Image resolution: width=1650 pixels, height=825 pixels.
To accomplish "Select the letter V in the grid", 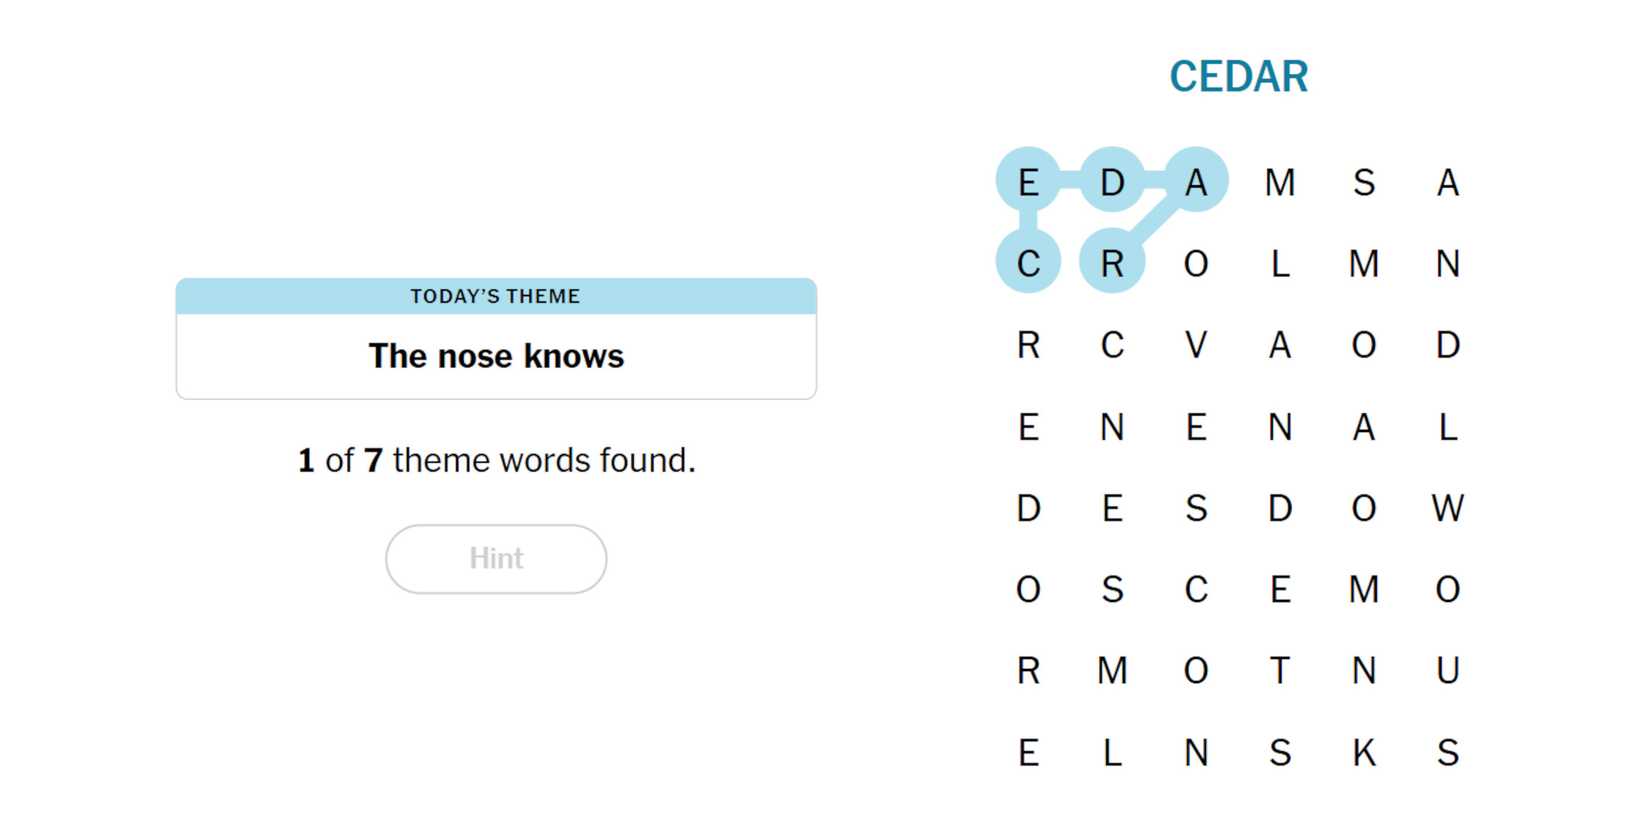I will point(1196,345).
